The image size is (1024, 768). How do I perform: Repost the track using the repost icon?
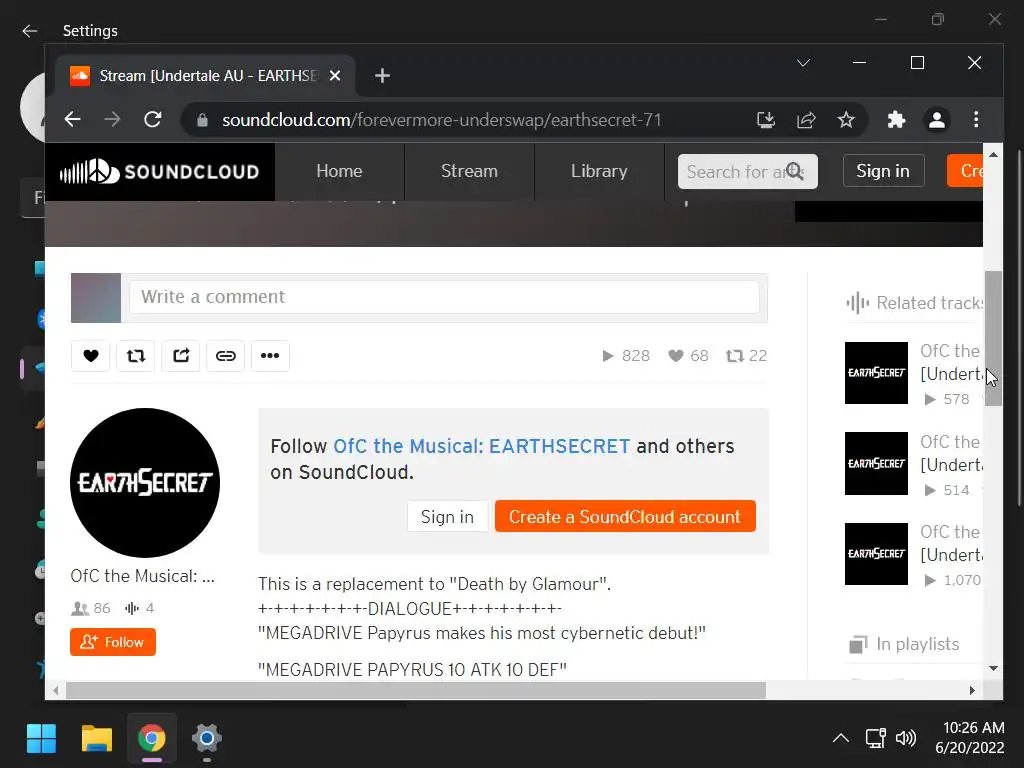(136, 356)
